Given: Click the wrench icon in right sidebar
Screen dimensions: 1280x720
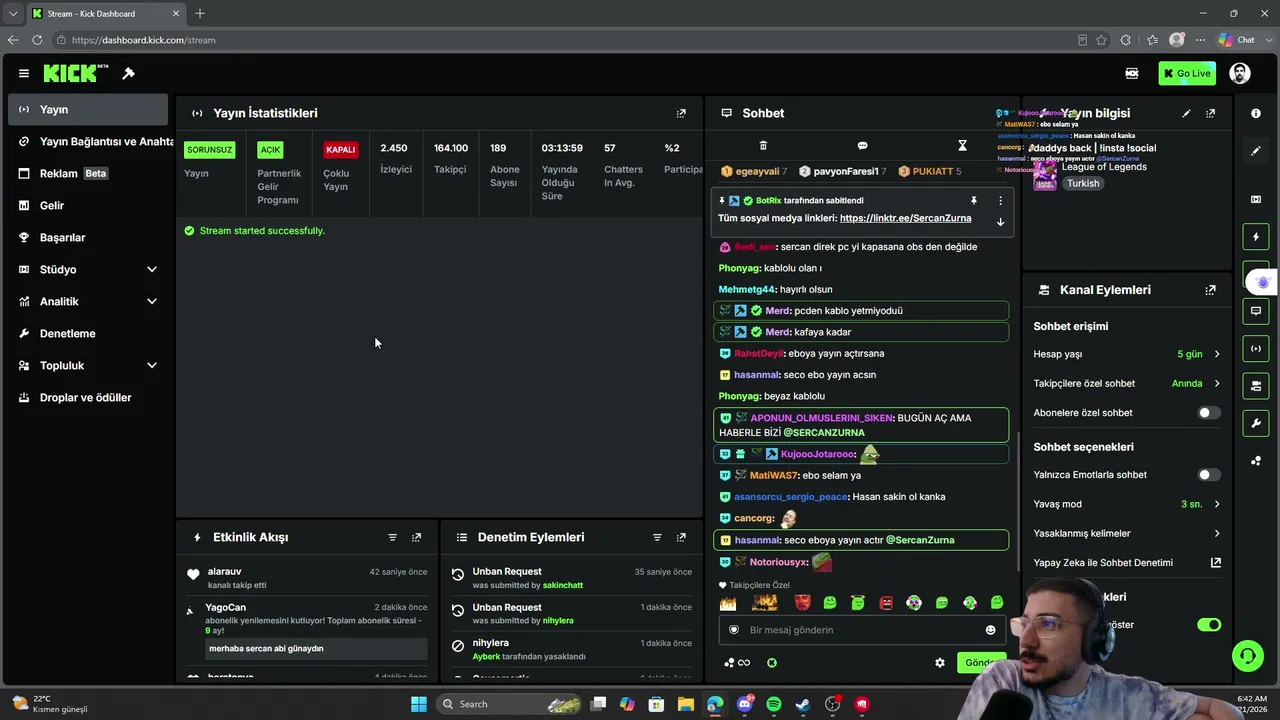Looking at the screenshot, I should (x=1256, y=423).
